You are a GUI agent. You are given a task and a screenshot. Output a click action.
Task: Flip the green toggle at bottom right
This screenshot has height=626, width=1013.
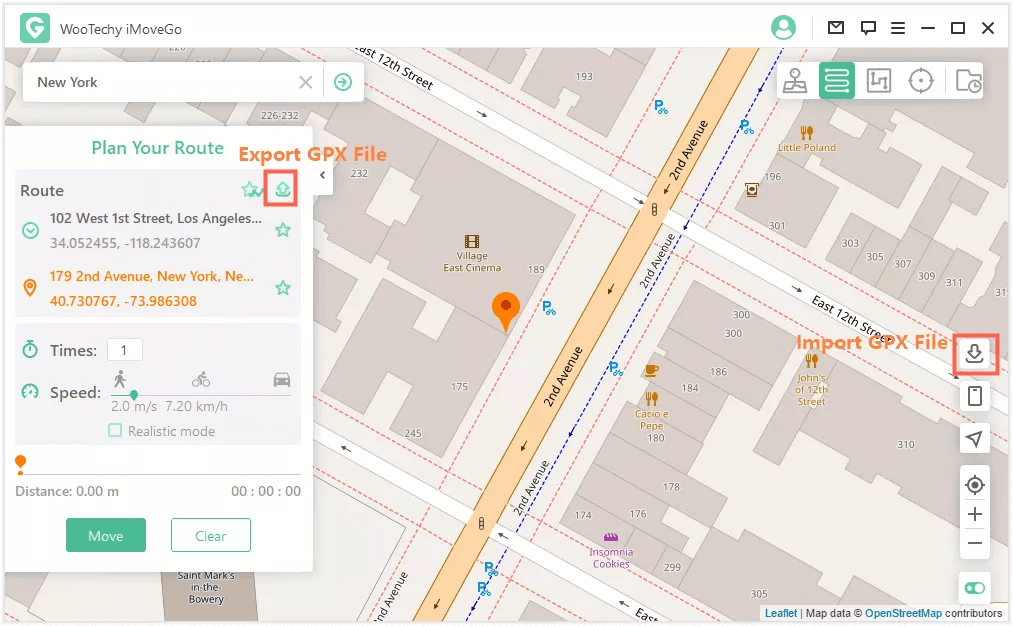(974, 588)
